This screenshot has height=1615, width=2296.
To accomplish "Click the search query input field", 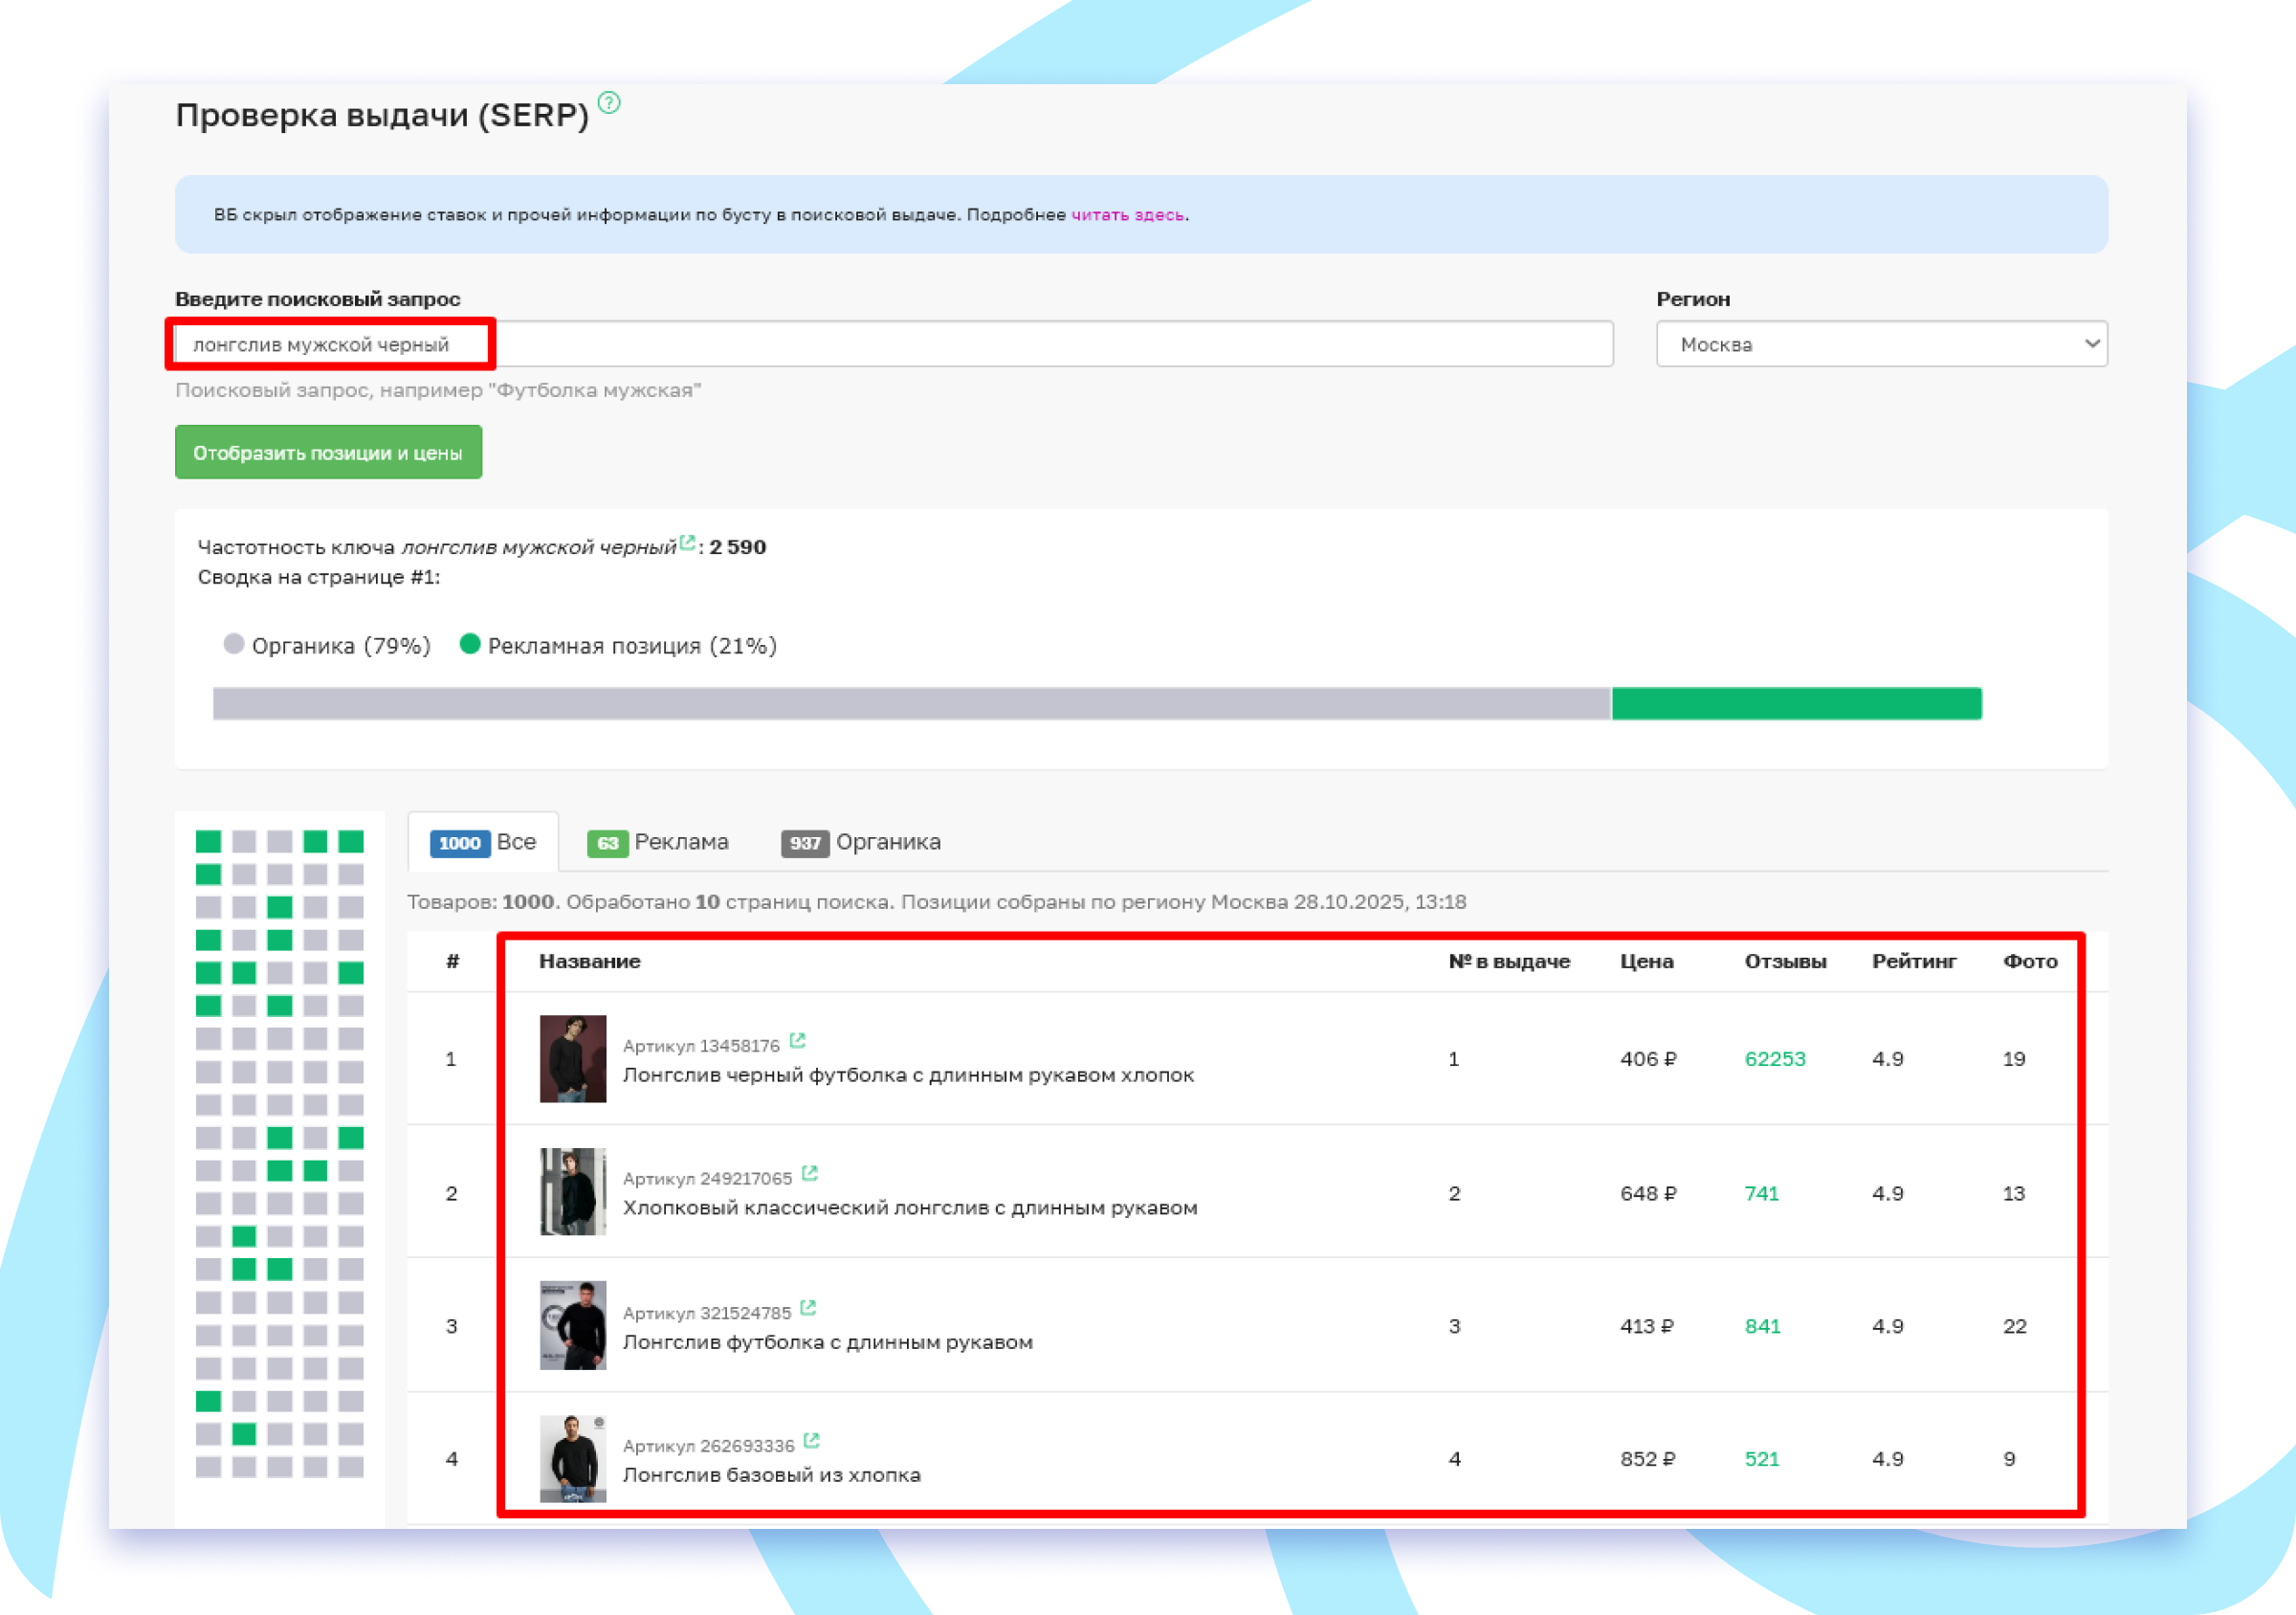I will click(x=700, y=344).
